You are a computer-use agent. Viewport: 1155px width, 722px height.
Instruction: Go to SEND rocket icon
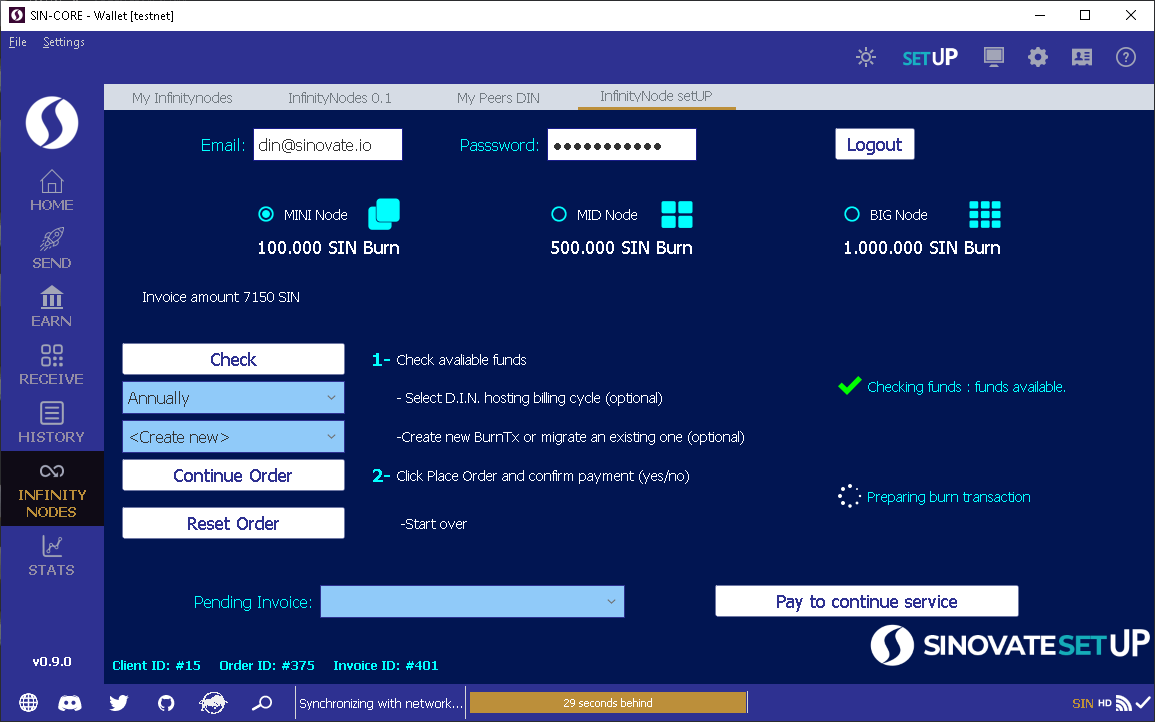coord(52,249)
